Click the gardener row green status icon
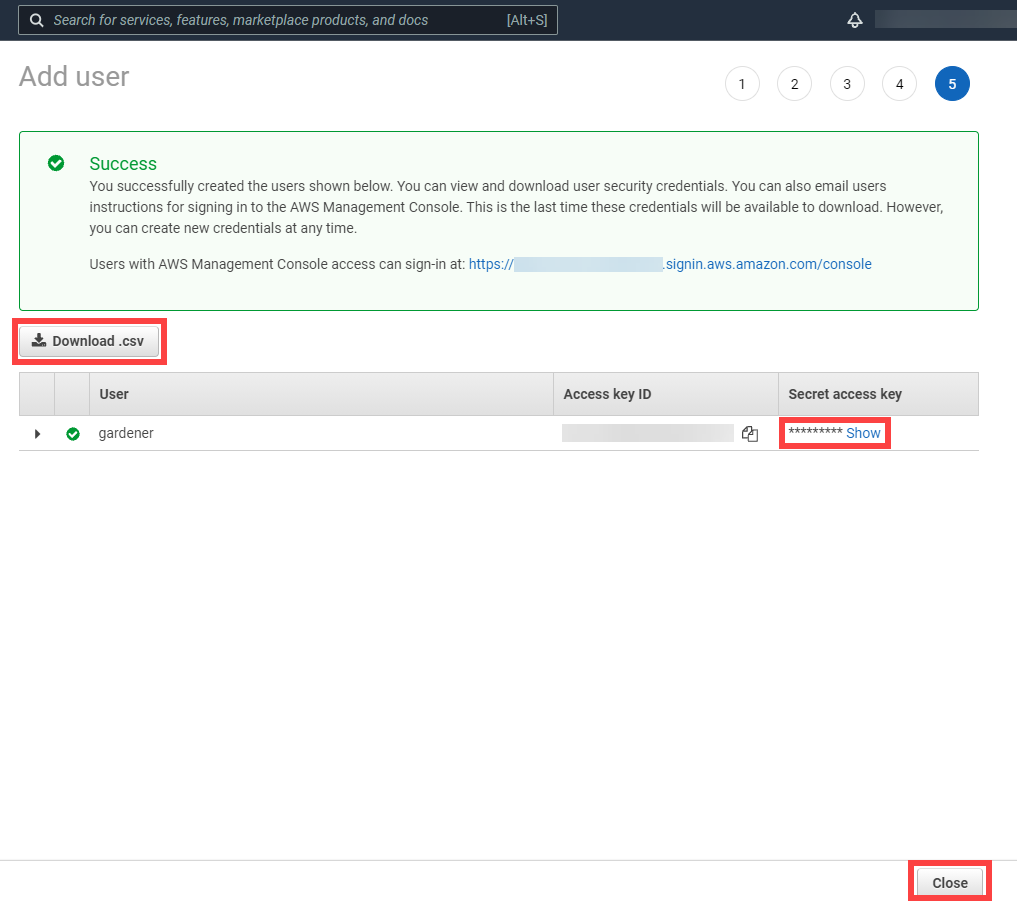This screenshot has width=1017, height=901. tap(72, 434)
